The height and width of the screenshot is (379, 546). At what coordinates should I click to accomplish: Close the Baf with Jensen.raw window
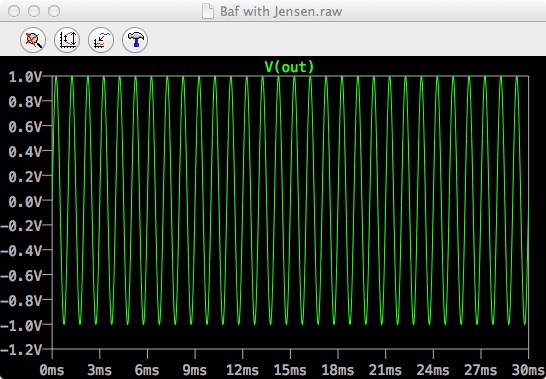14,11
